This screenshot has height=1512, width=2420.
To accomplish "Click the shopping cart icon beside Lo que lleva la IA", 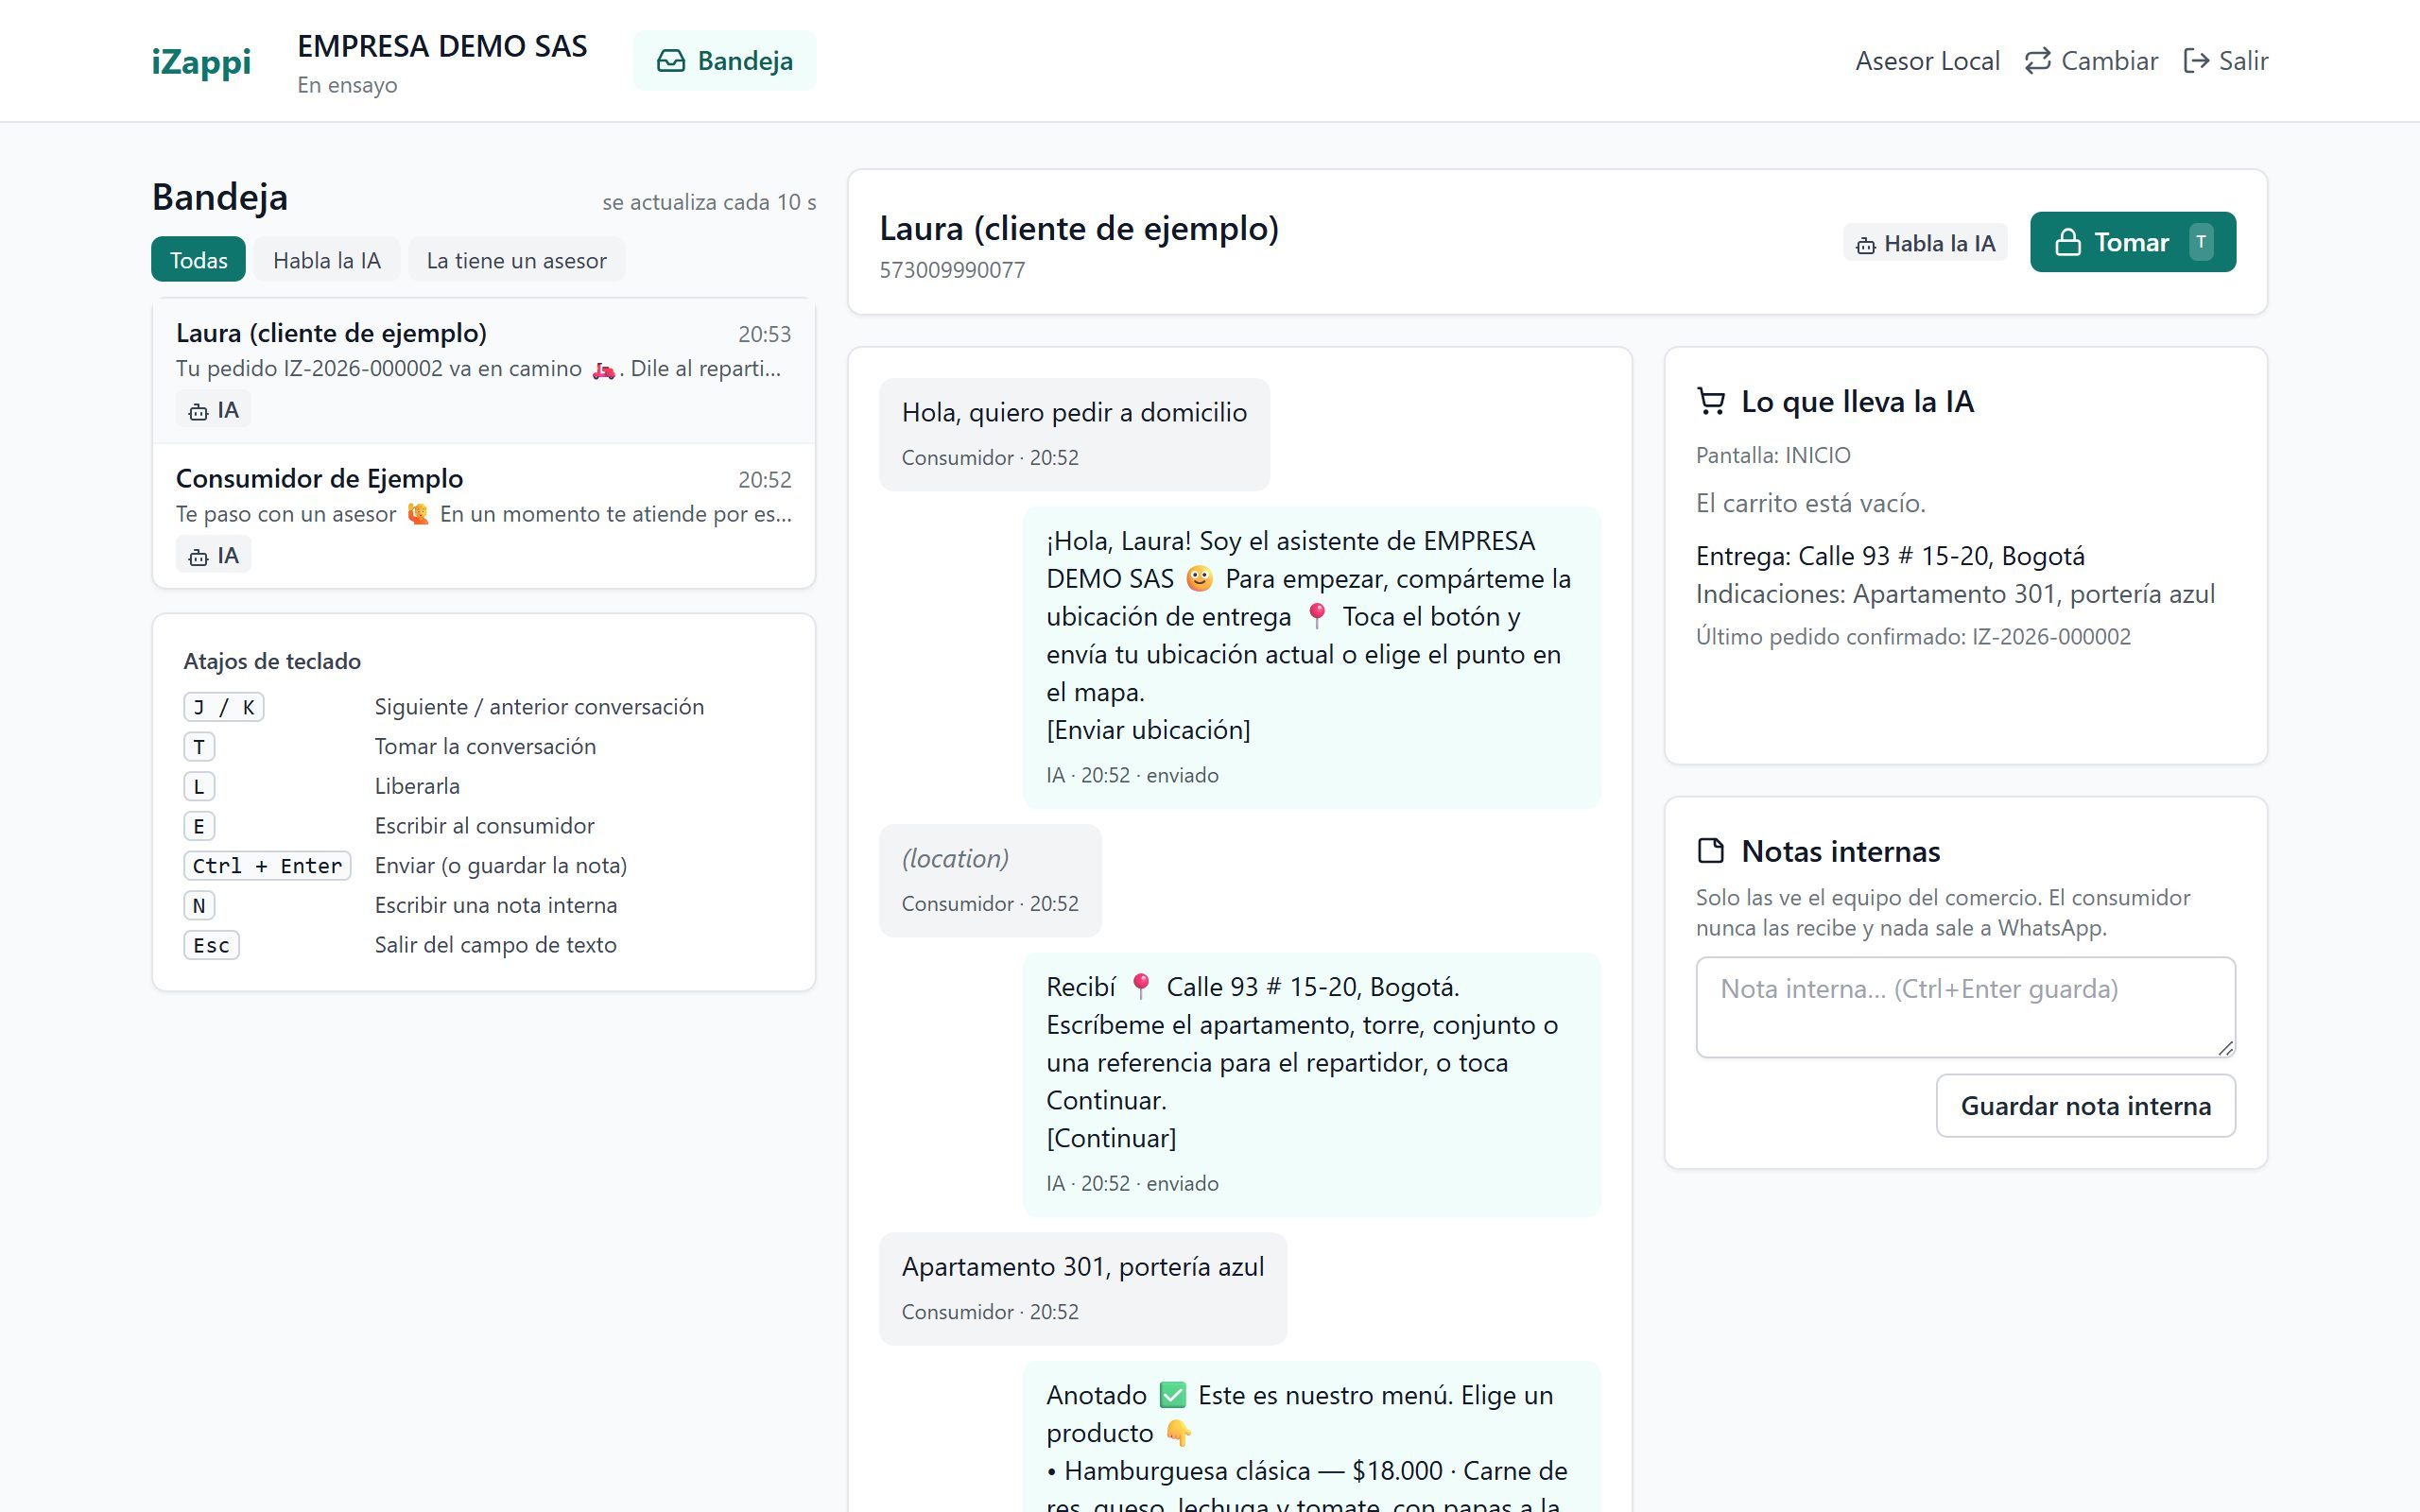I will click(x=1711, y=401).
